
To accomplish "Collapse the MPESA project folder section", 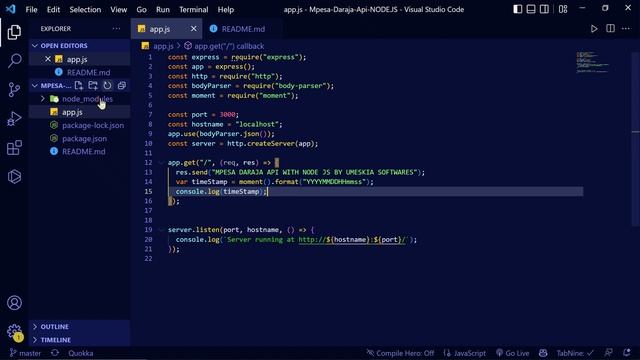I will 35,86.
